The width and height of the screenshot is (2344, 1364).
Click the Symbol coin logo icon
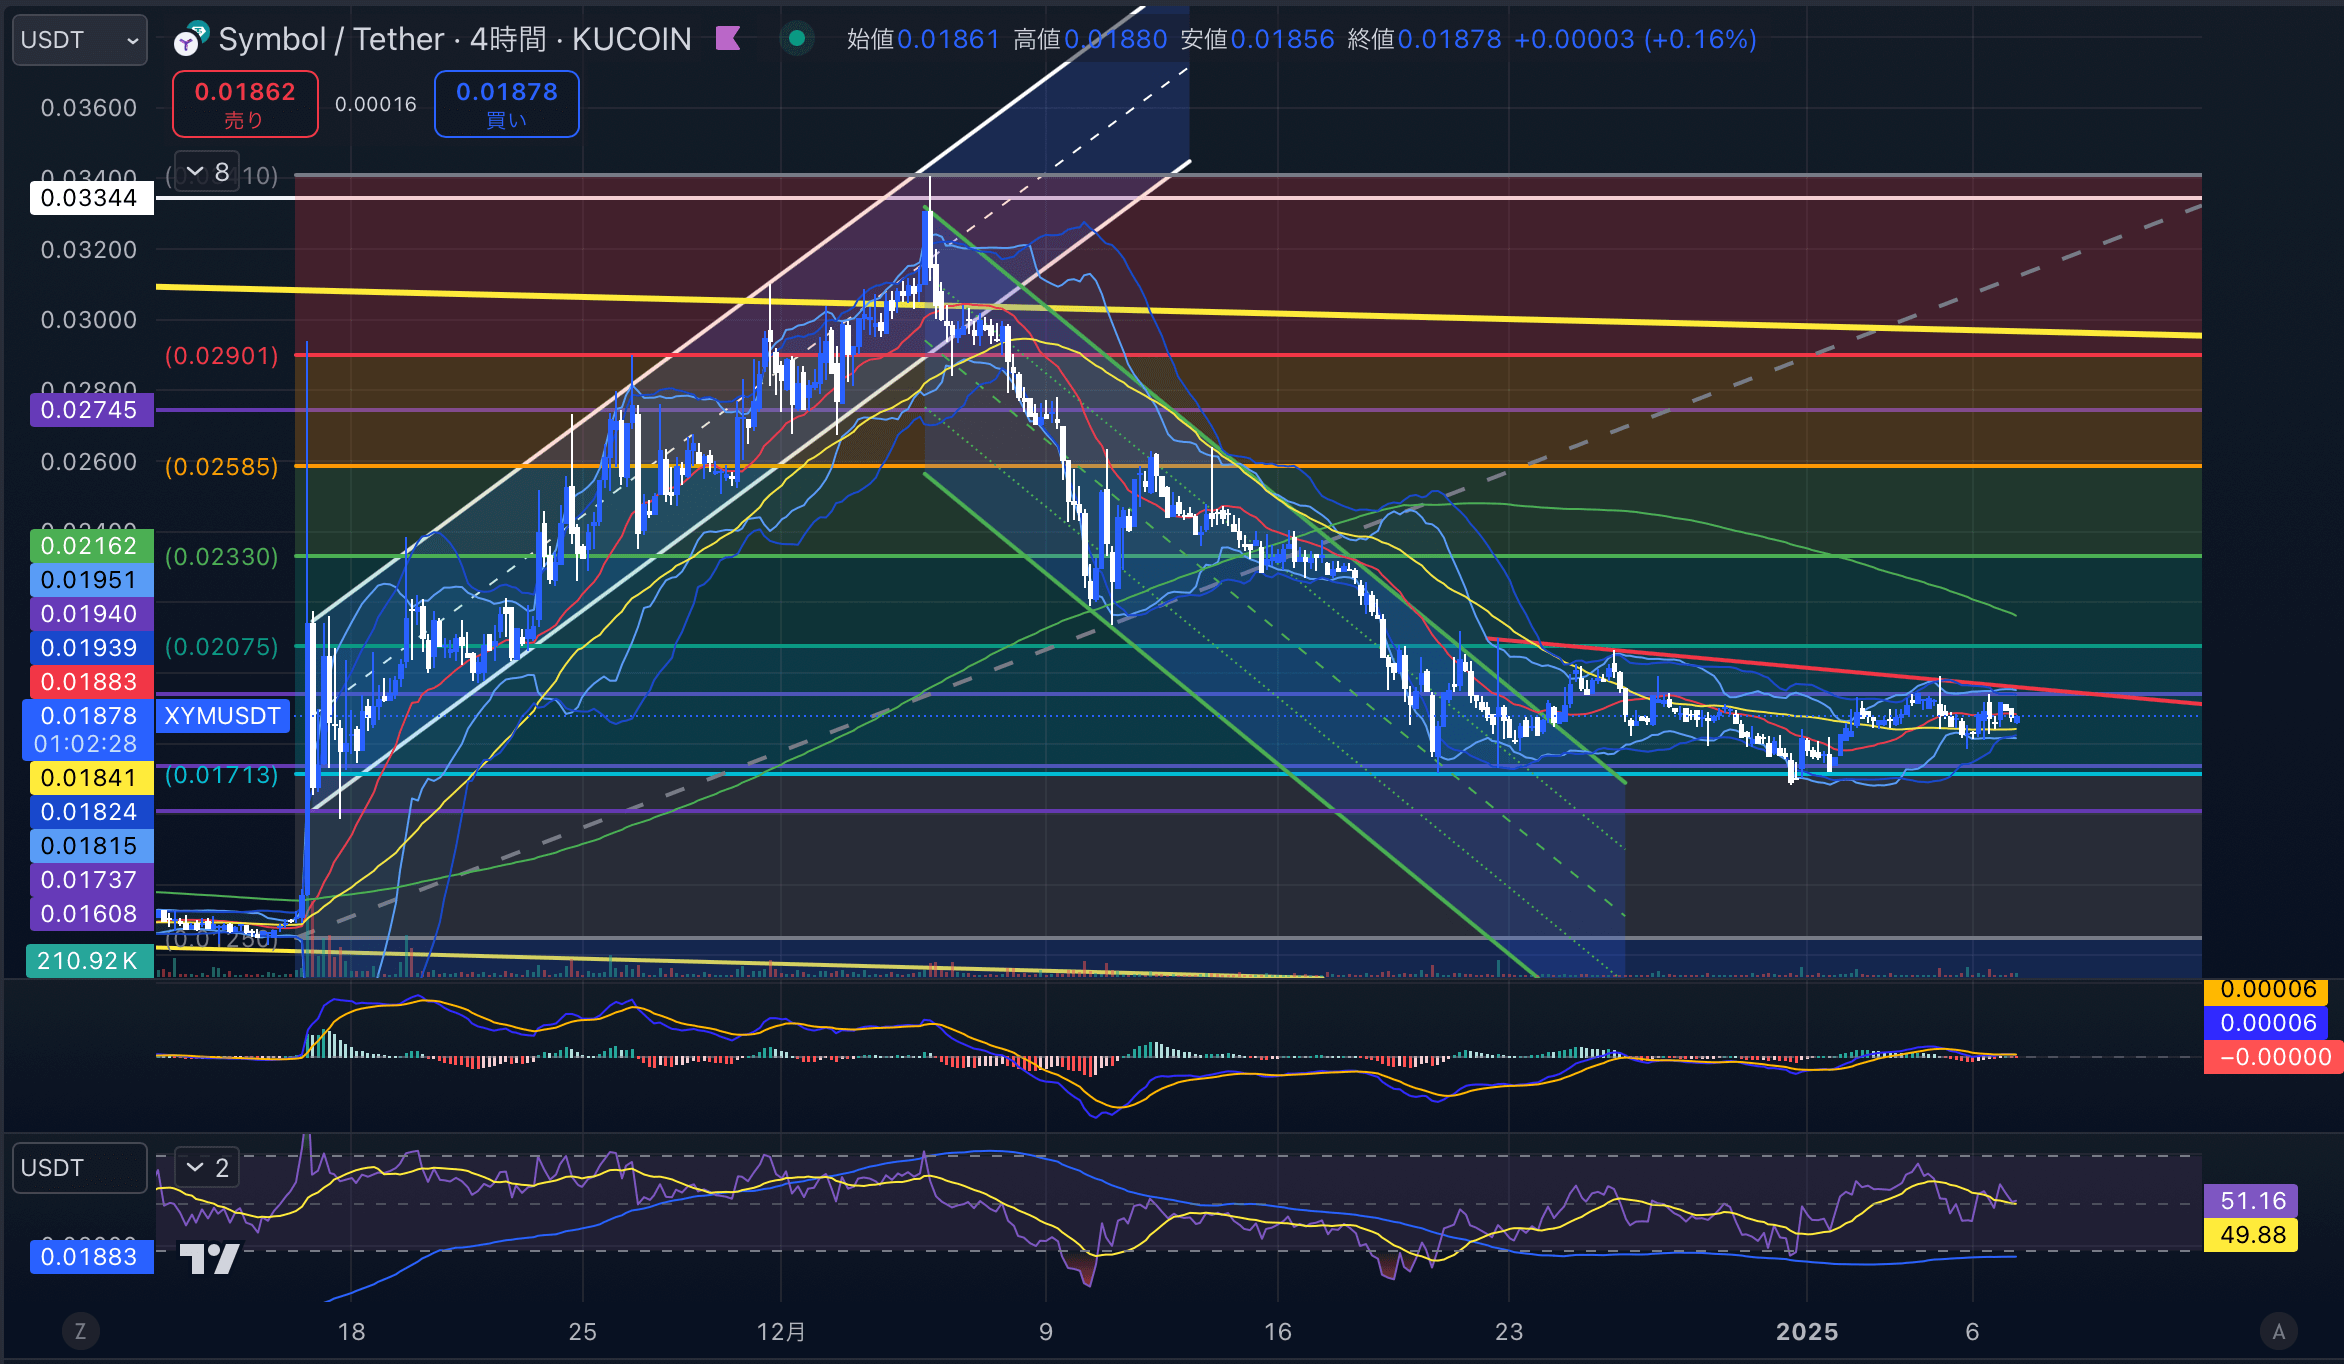[x=189, y=39]
